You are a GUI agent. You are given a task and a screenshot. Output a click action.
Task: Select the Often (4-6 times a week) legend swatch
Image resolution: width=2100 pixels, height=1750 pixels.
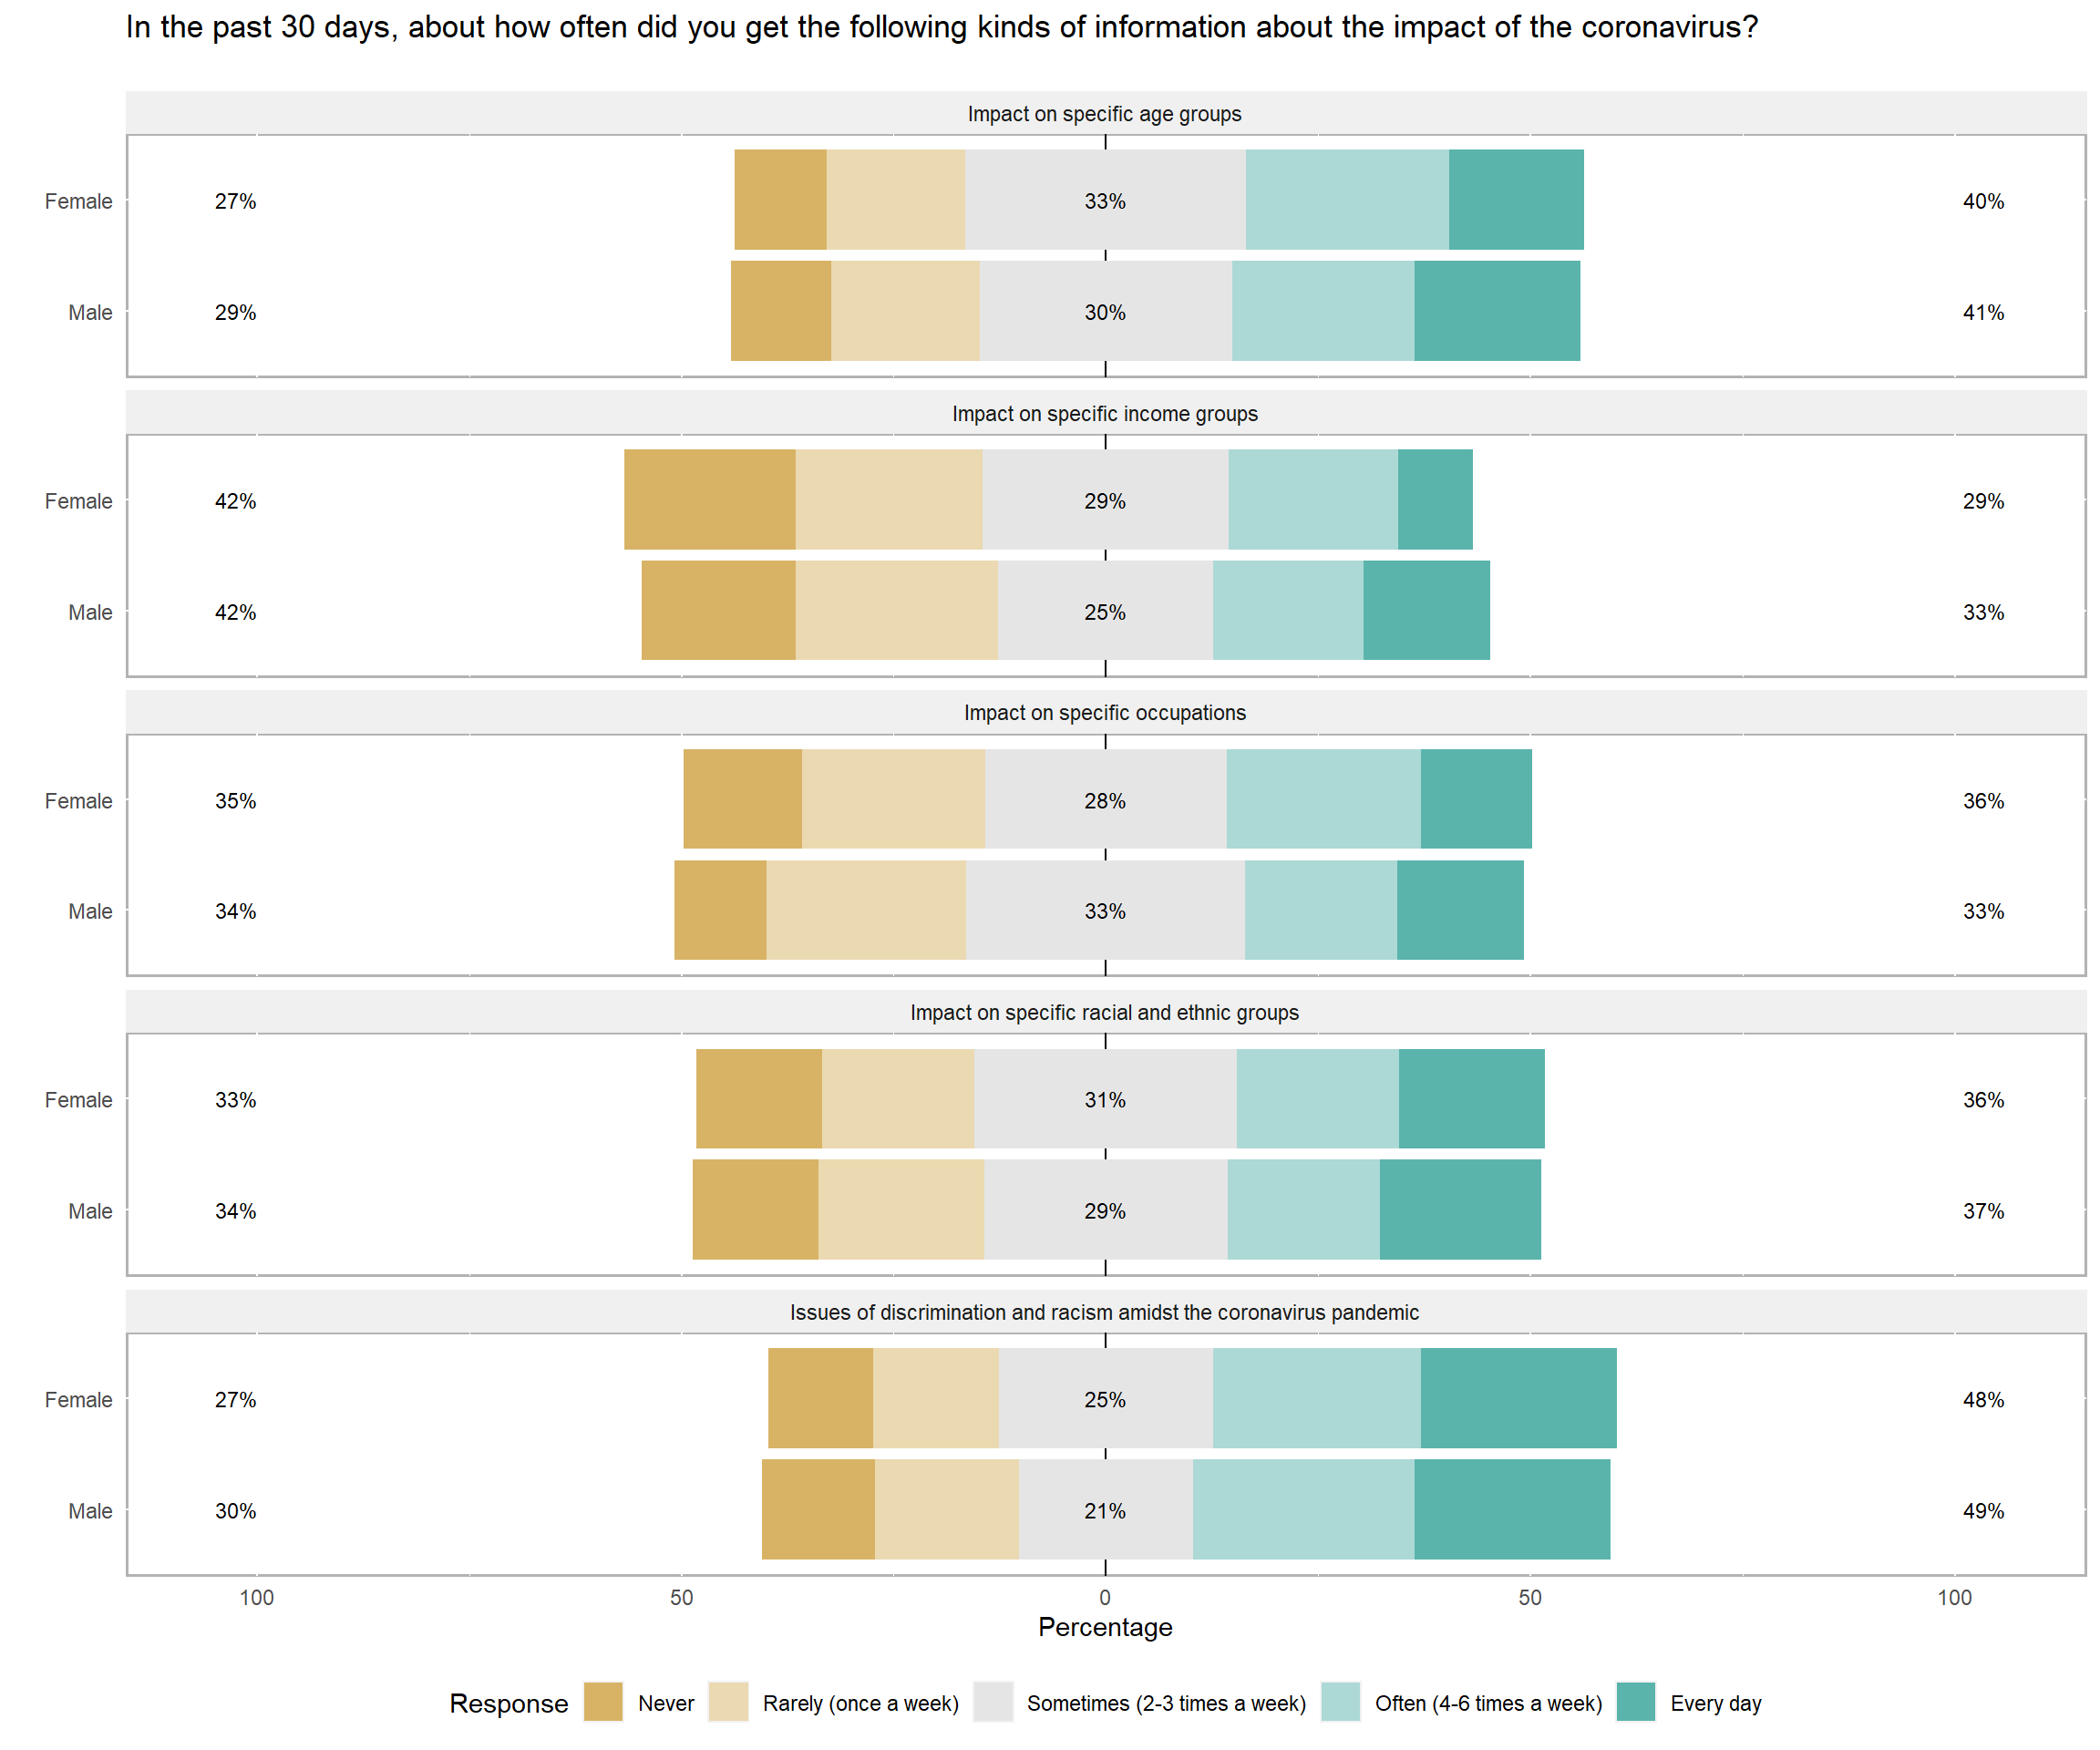pos(1340,1702)
